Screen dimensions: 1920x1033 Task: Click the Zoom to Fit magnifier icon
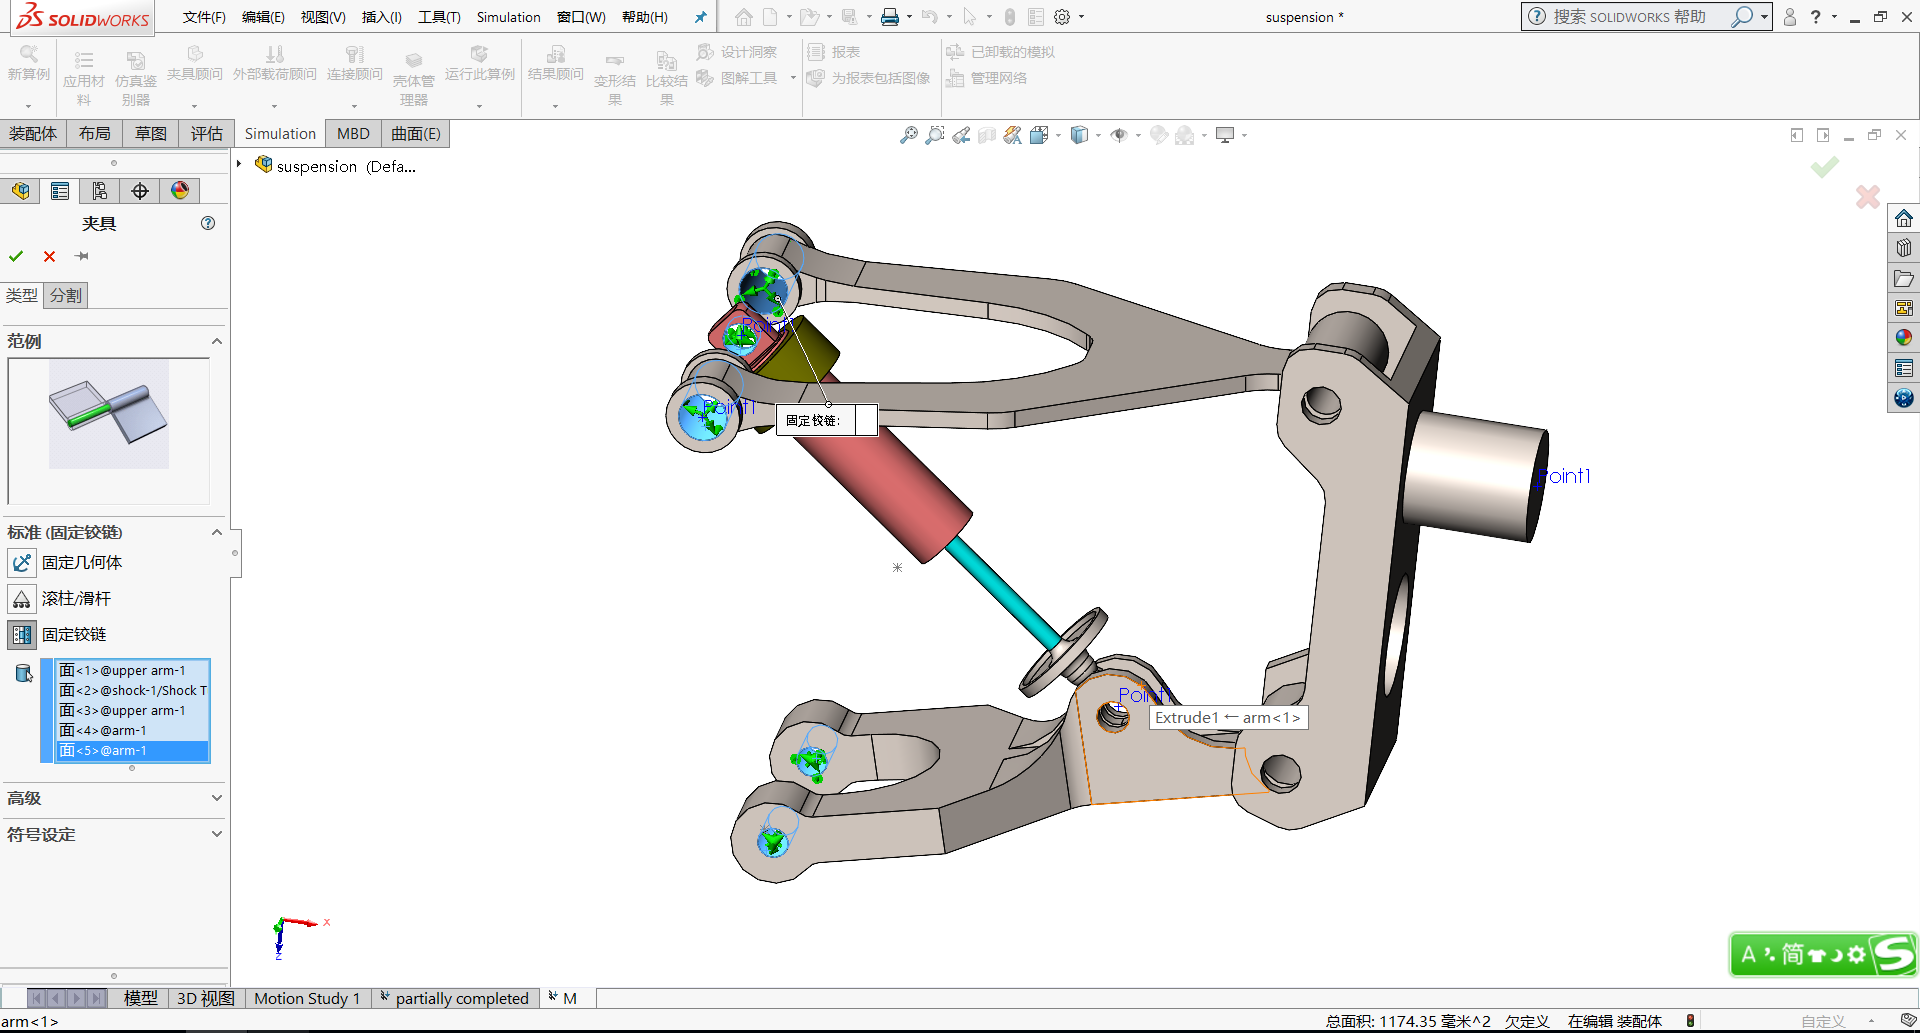click(x=908, y=135)
